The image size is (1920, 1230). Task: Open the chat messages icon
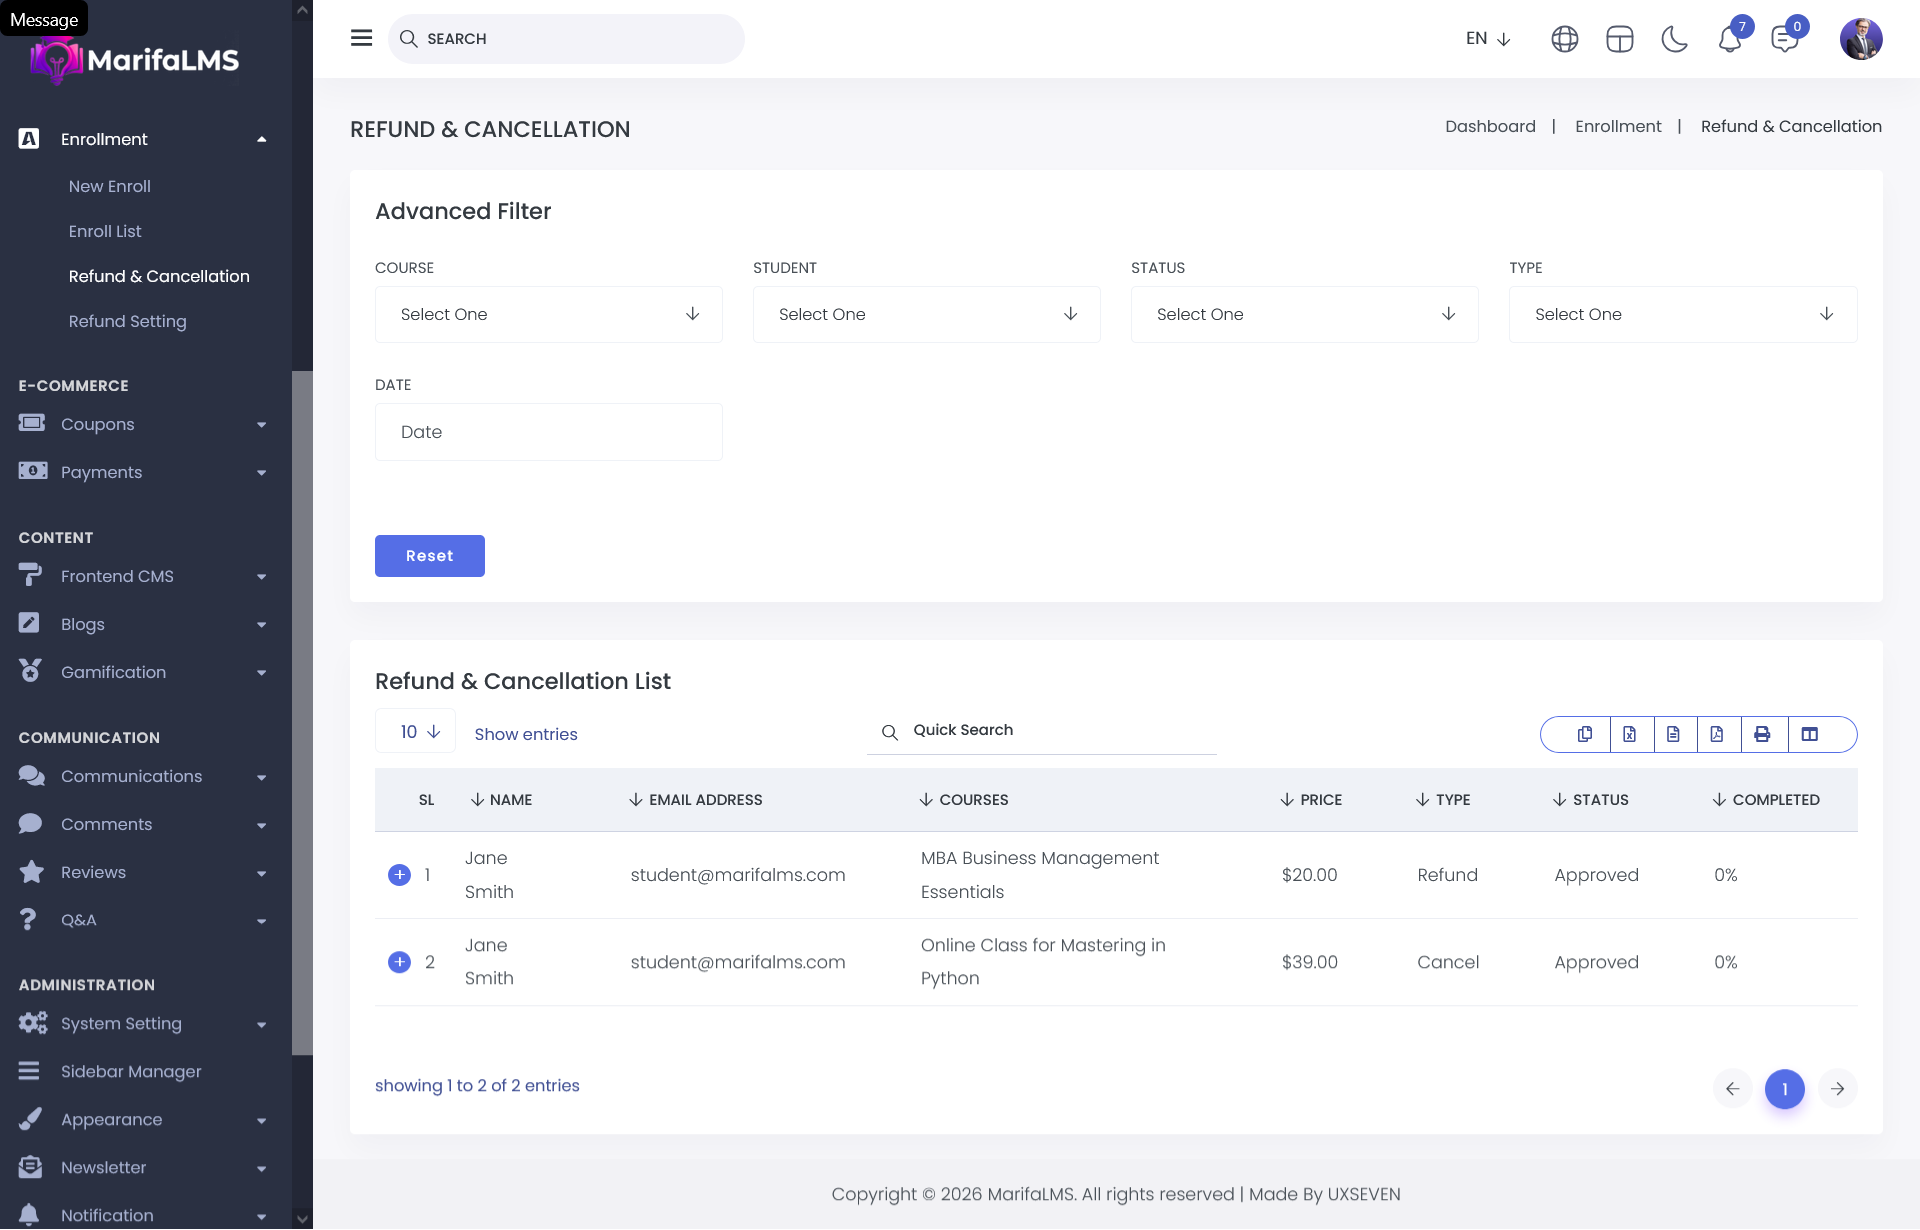[1785, 39]
